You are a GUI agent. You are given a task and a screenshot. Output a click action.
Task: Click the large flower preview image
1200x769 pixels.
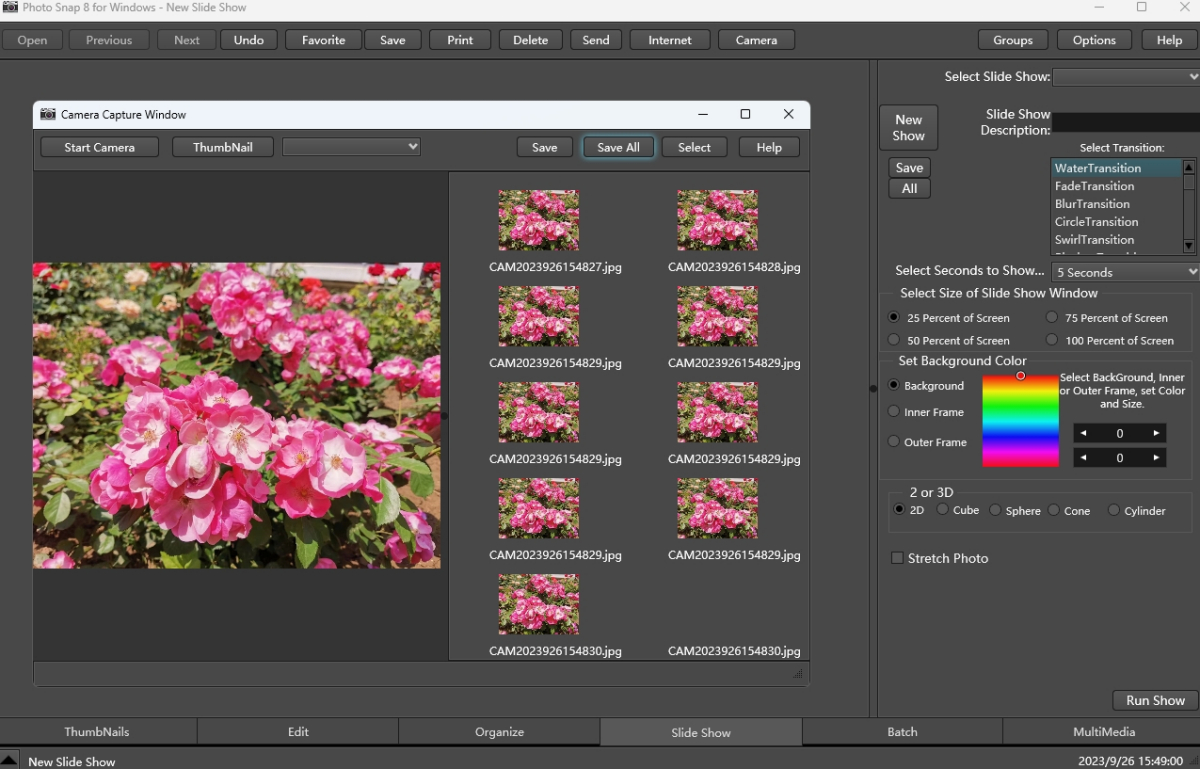237,416
